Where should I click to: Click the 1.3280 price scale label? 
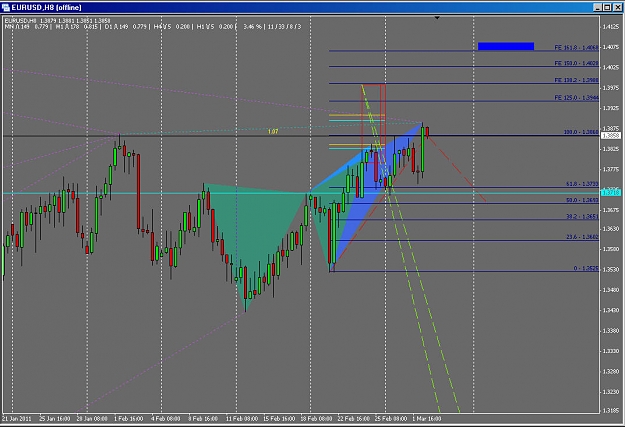pos(611,371)
